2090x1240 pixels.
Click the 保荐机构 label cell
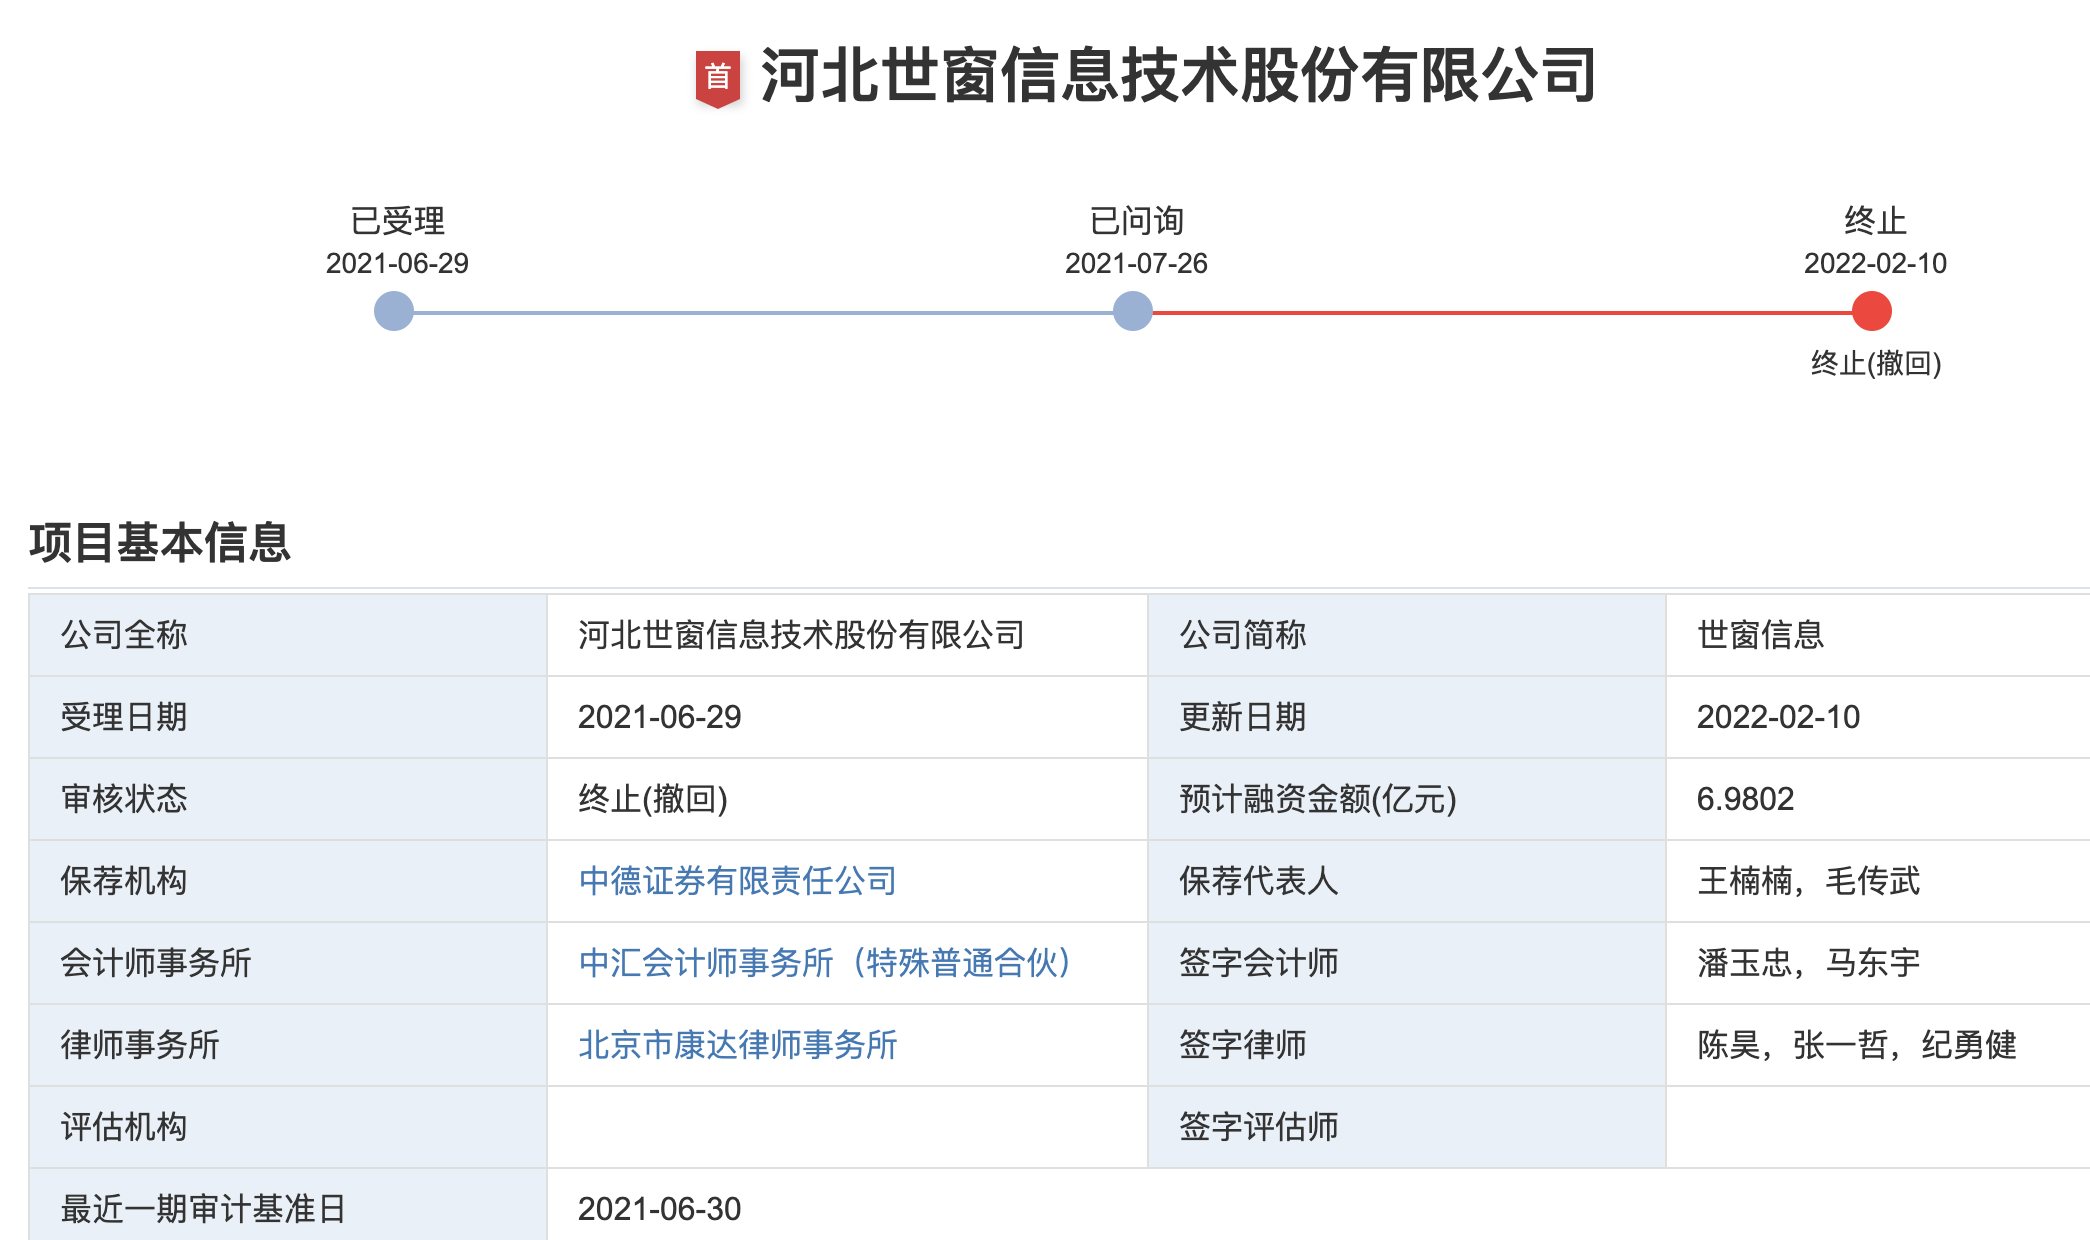pos(288,881)
